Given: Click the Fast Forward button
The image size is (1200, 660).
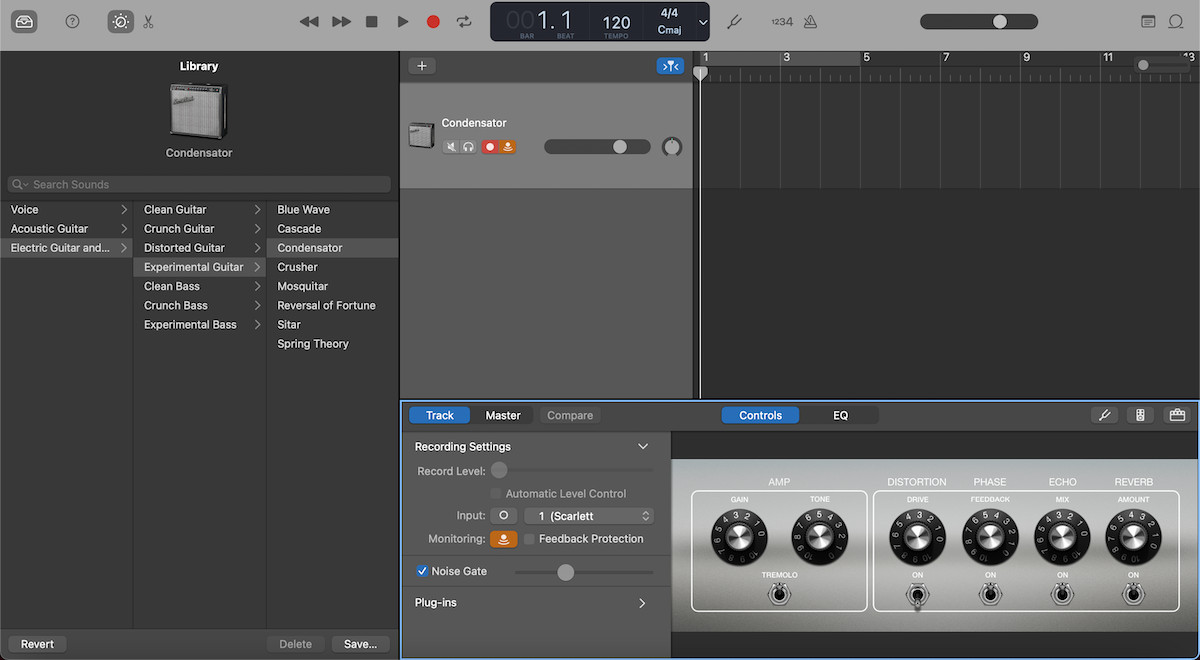Looking at the screenshot, I should (x=341, y=21).
